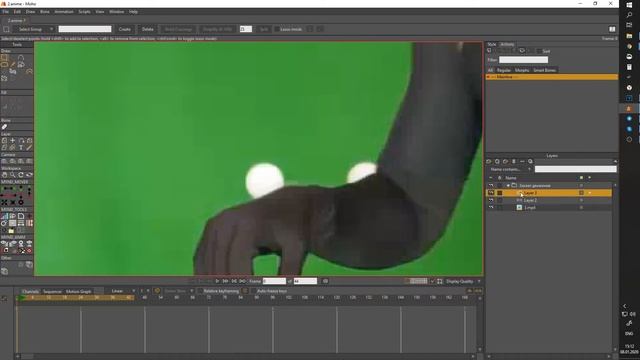Select the first Camera tool icon
640x360 pixels.
4,161
